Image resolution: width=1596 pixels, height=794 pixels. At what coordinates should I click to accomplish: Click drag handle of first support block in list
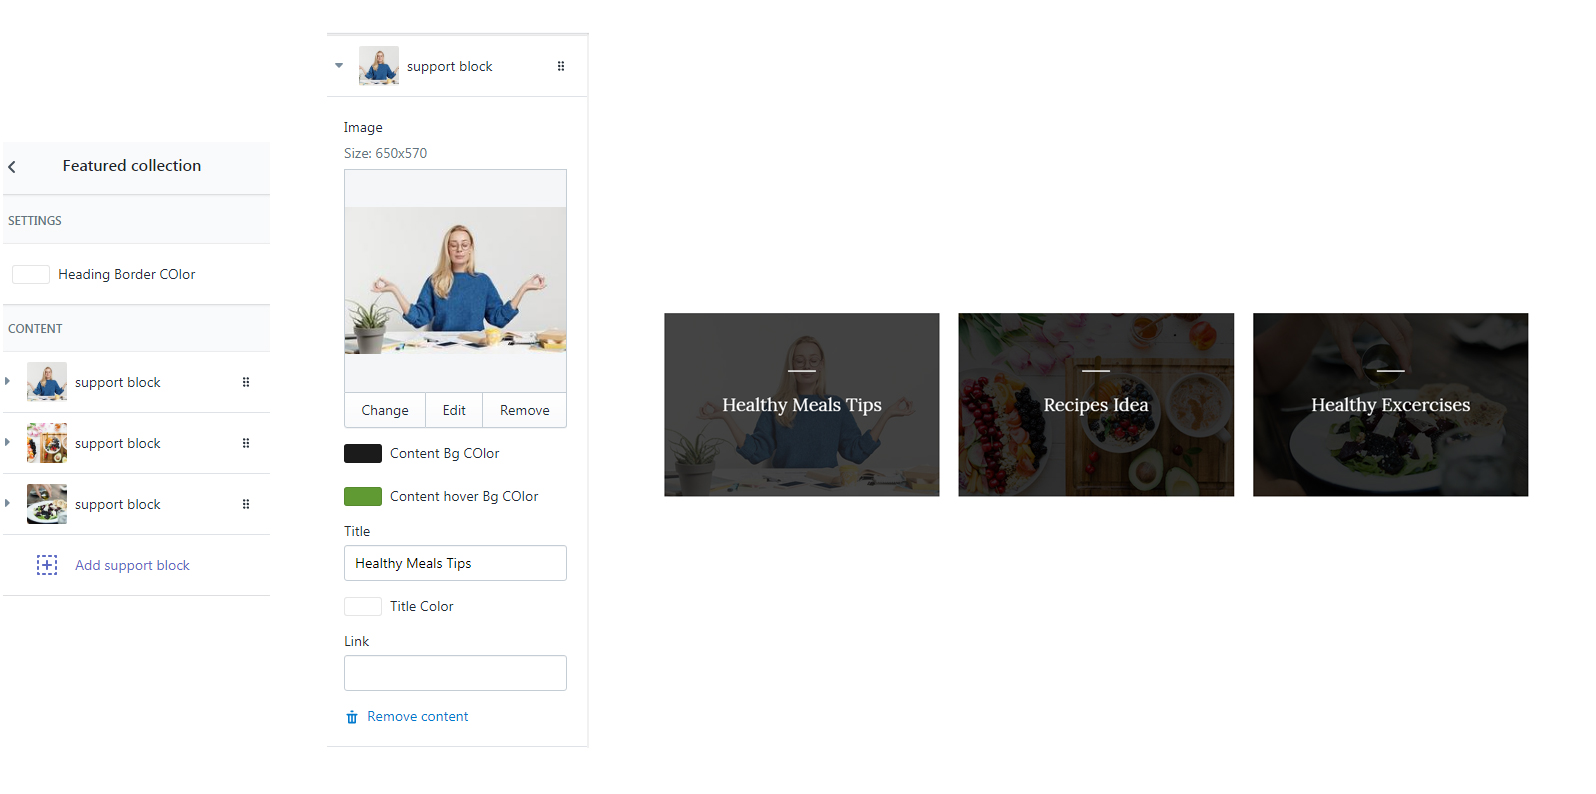point(246,382)
